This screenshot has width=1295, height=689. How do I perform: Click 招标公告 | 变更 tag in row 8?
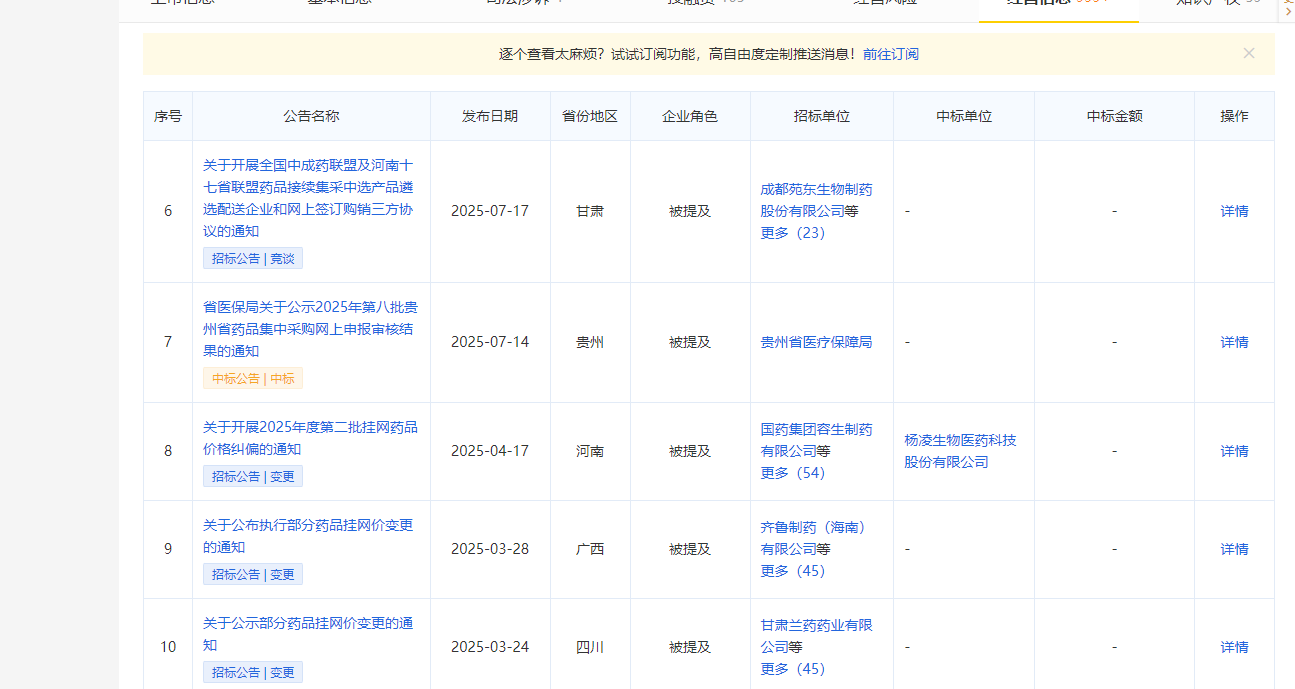(253, 476)
